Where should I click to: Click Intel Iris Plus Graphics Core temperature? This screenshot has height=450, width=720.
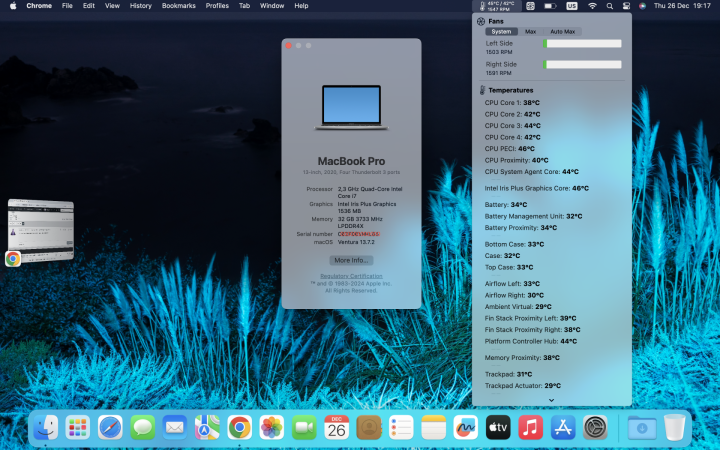(x=536, y=188)
